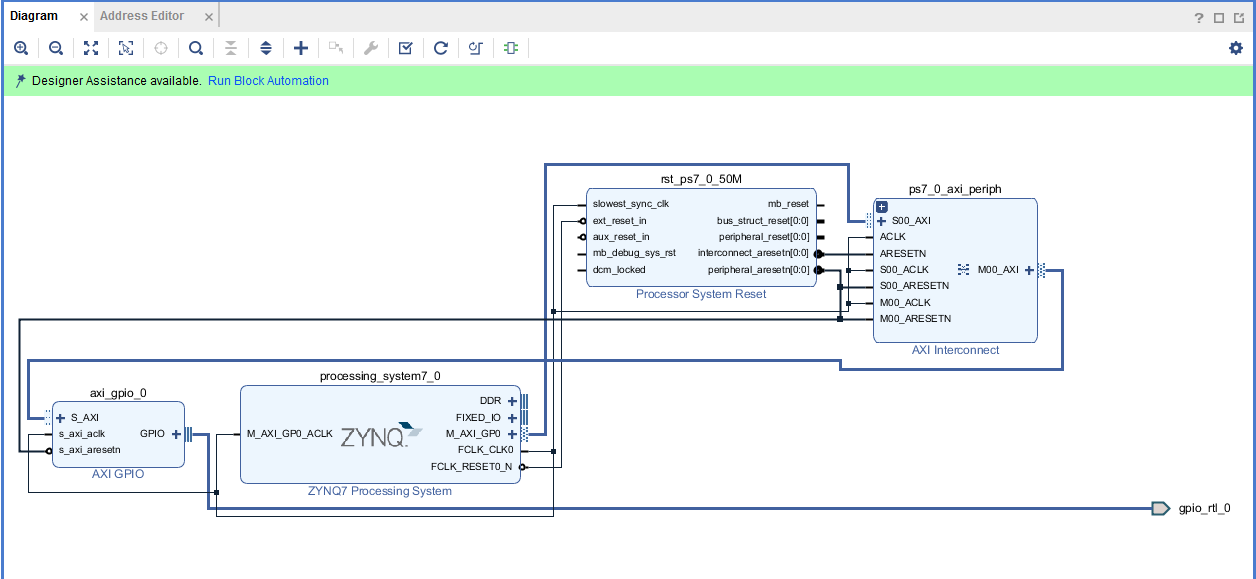Image resolution: width=1256 pixels, height=579 pixels.
Task: Regenerate the layout with the circular arrow icon
Action: coord(440,48)
